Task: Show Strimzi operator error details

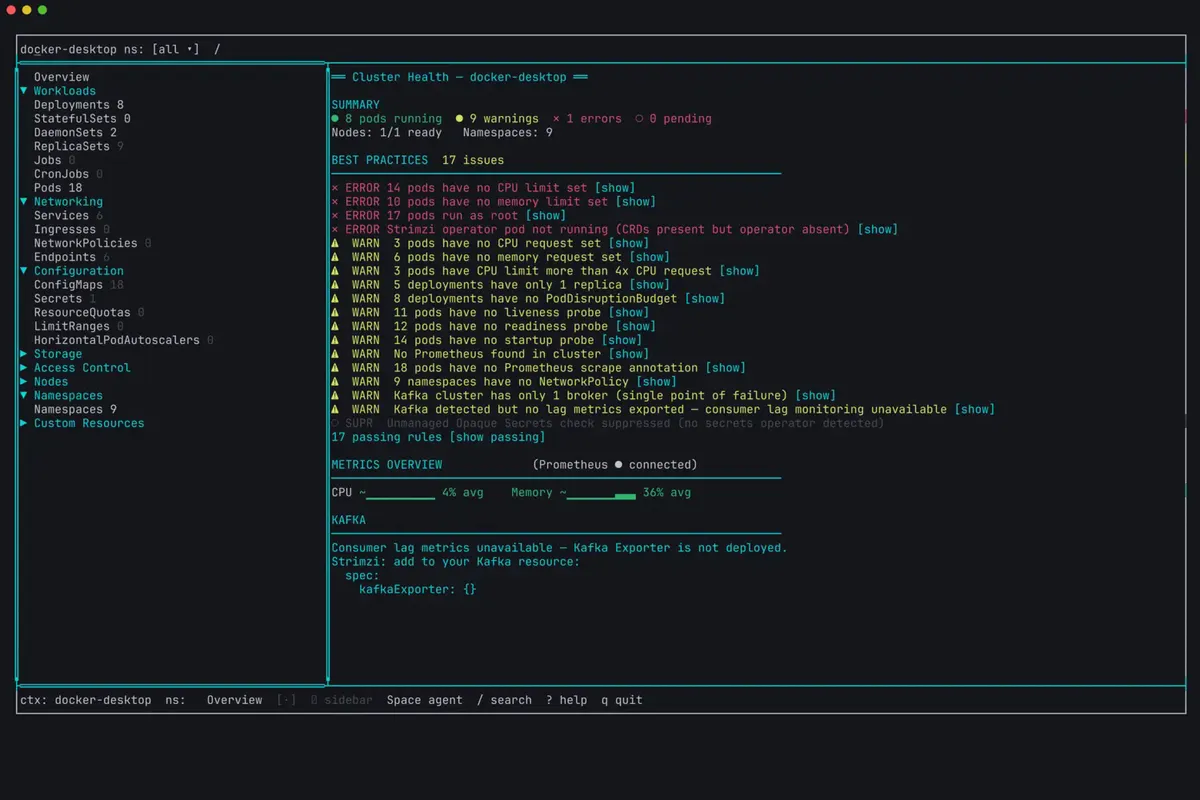Action: click(x=878, y=230)
